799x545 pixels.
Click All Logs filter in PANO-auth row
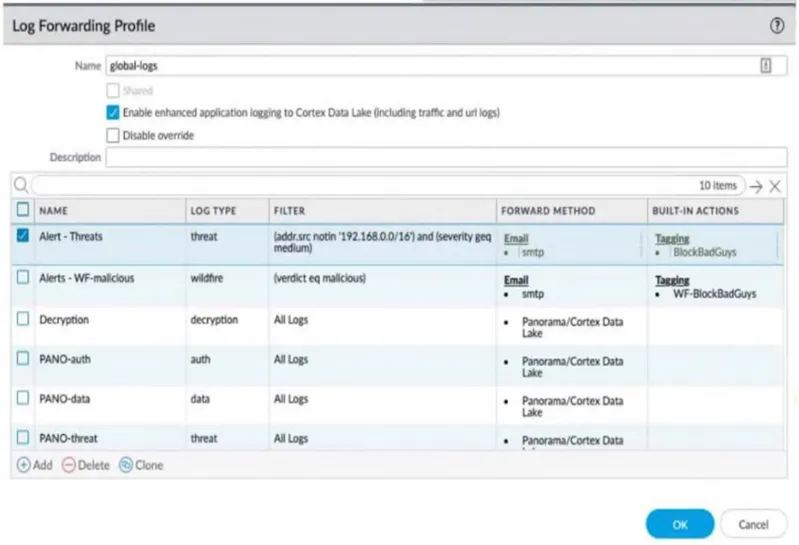tap(290, 359)
